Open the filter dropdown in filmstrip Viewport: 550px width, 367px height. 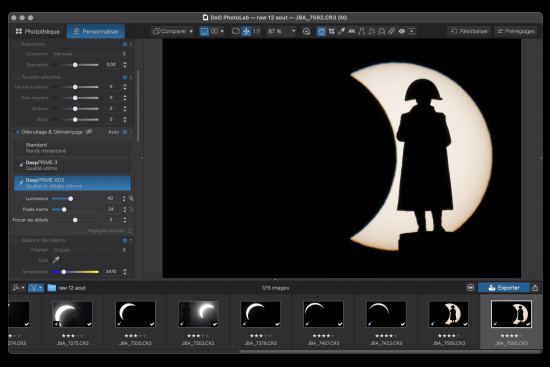(x=36, y=288)
